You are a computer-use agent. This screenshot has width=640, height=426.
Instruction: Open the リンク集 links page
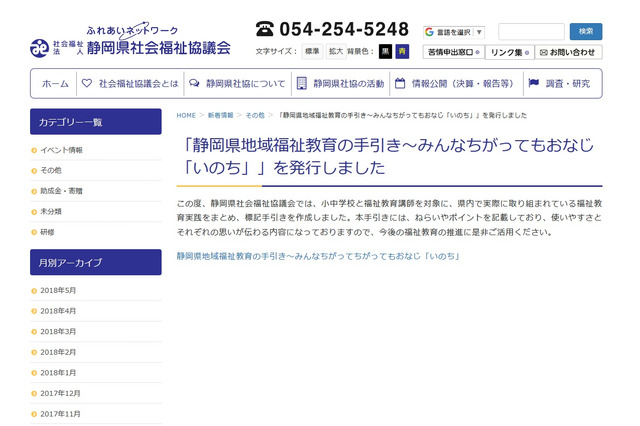click(509, 52)
